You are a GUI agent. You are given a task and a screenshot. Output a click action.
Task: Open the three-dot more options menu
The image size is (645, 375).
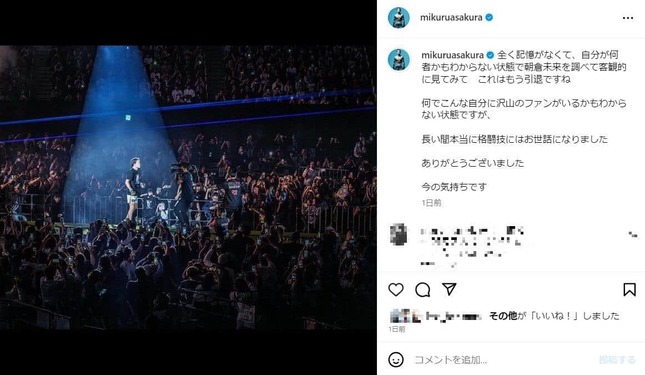[628, 18]
